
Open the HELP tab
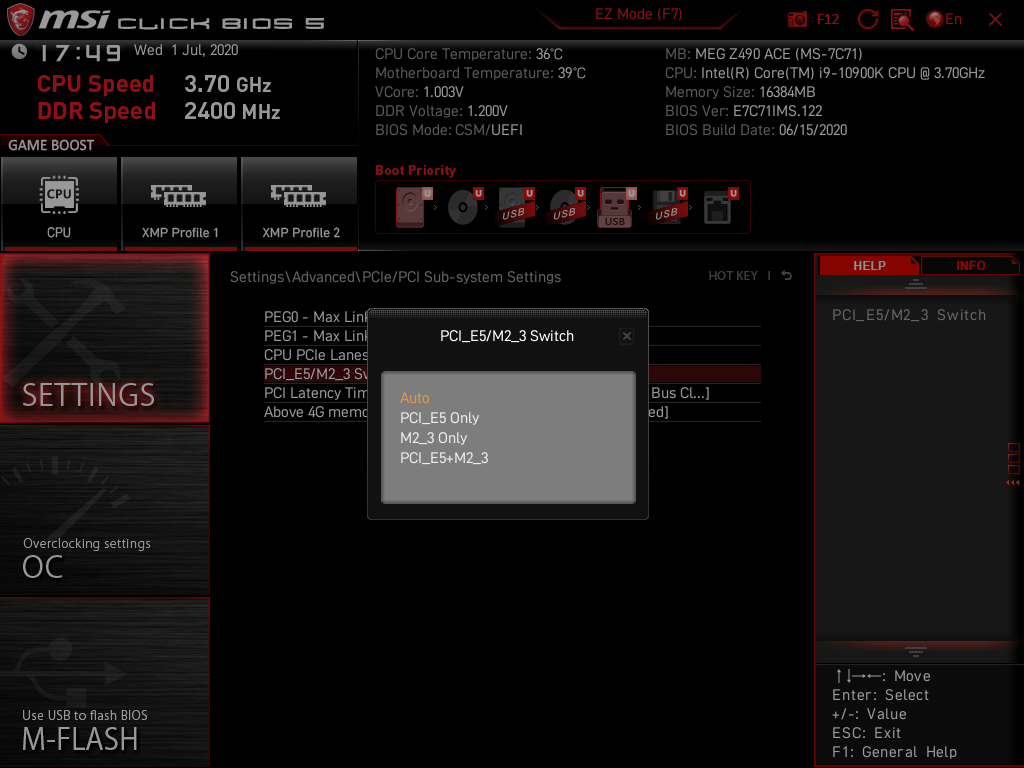[868, 265]
